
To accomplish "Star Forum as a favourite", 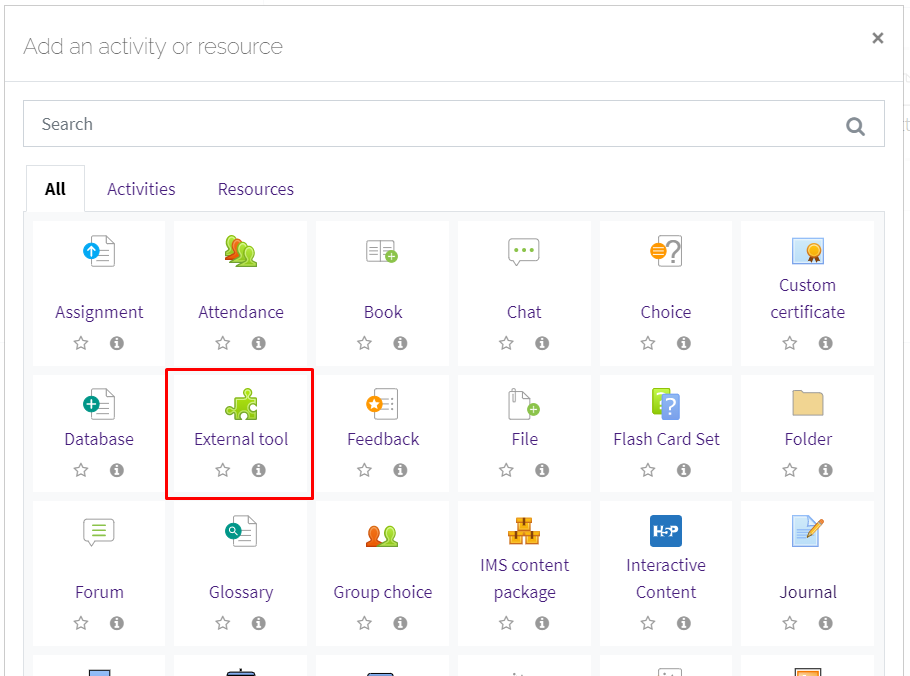I will click(x=81, y=623).
